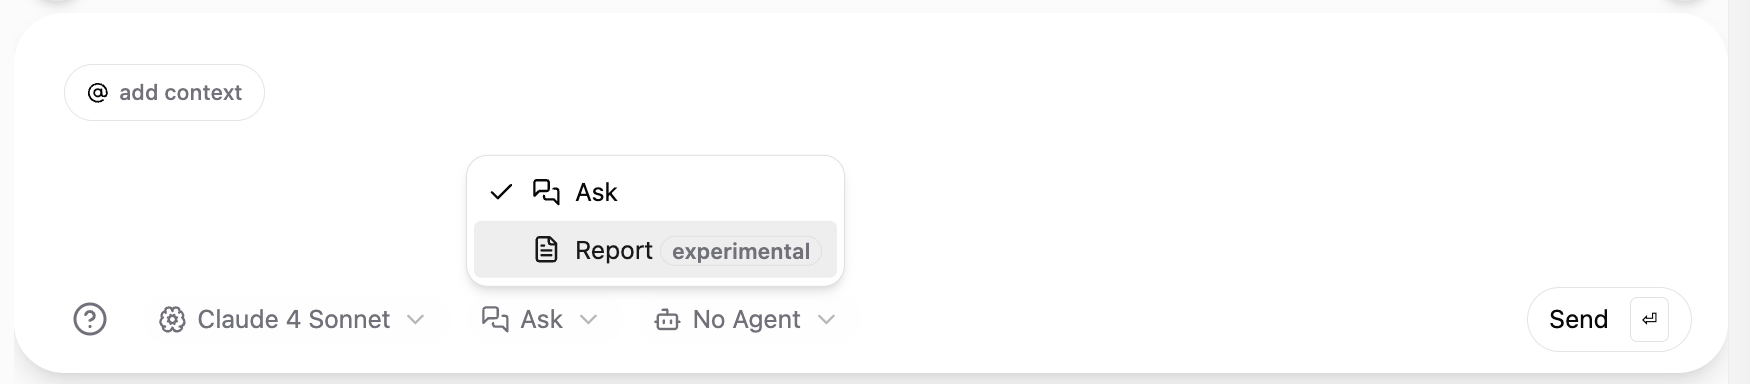
Task: Select Ask in the mode menu
Action: point(655,192)
